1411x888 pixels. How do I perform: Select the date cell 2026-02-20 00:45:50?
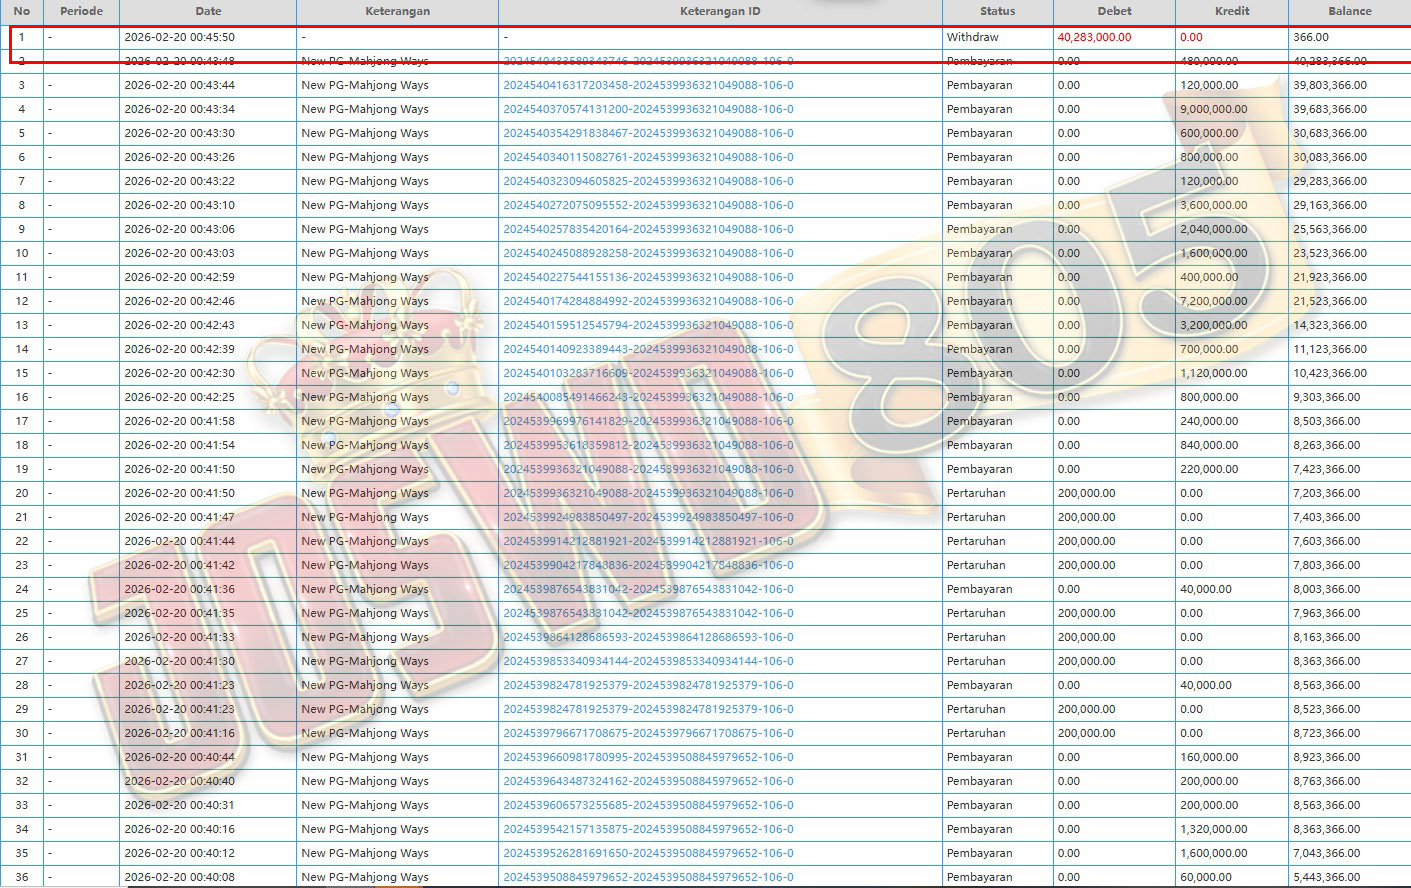point(179,37)
